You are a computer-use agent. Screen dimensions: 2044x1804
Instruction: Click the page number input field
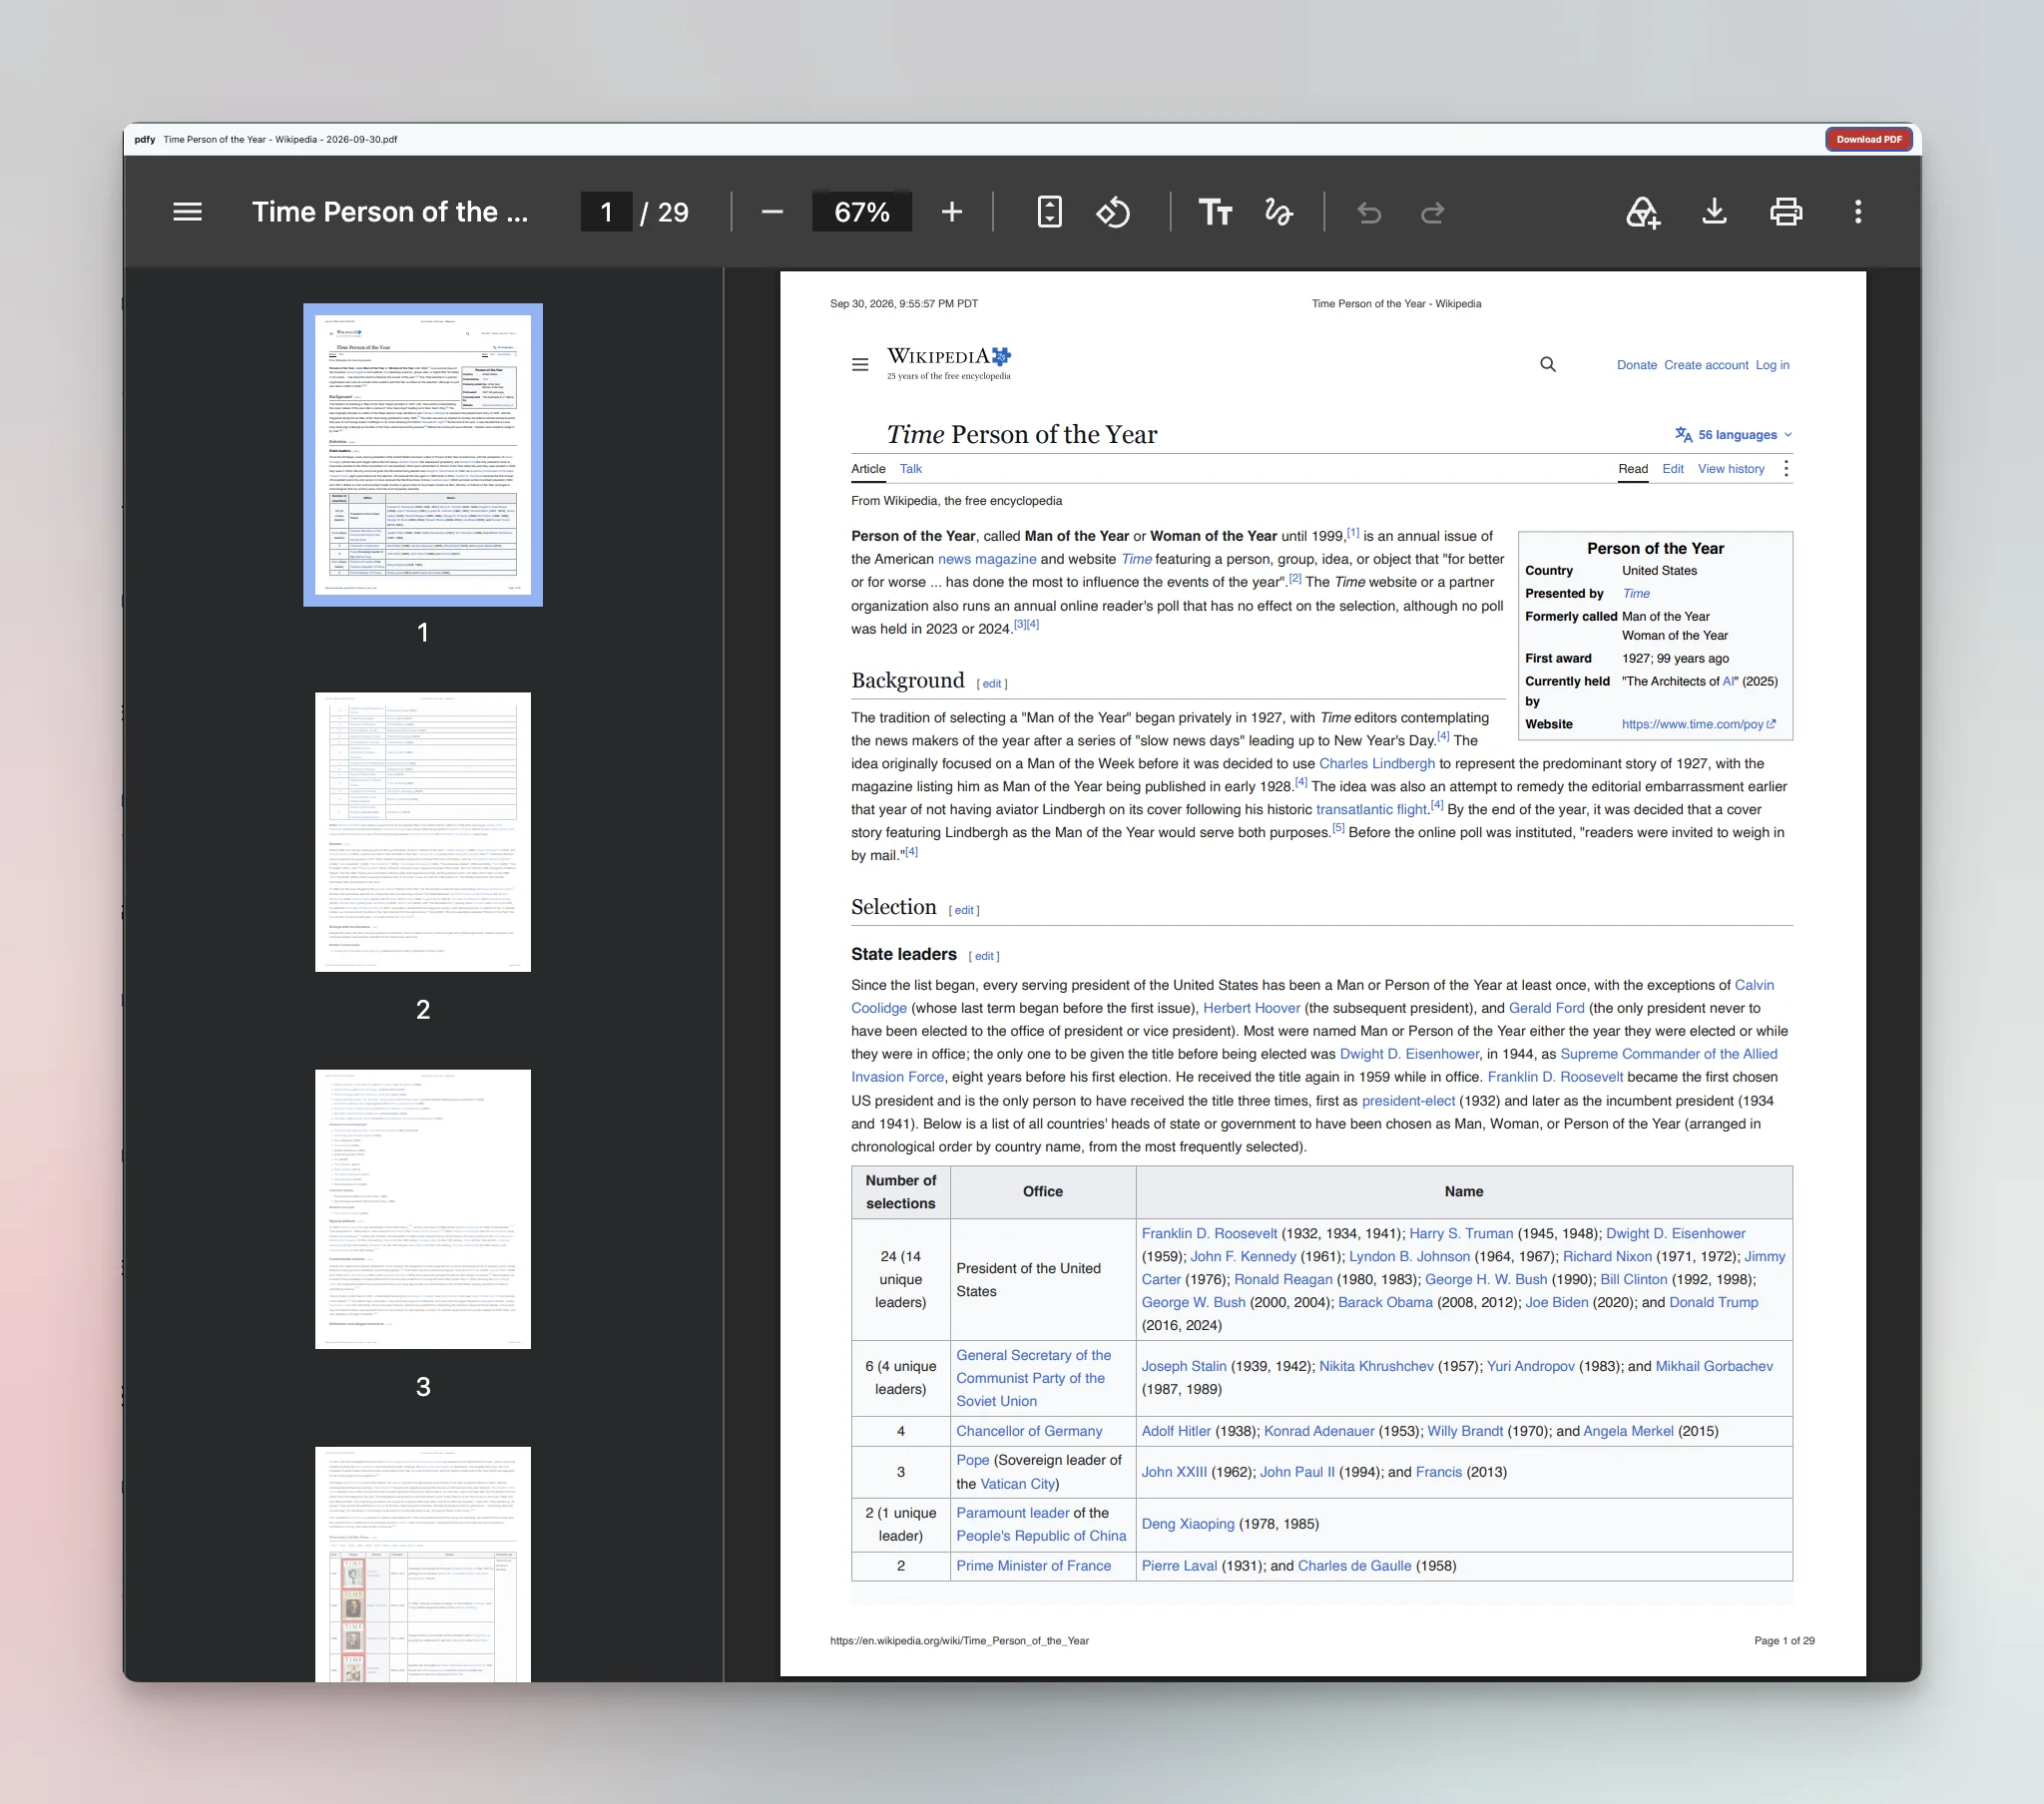pos(606,212)
